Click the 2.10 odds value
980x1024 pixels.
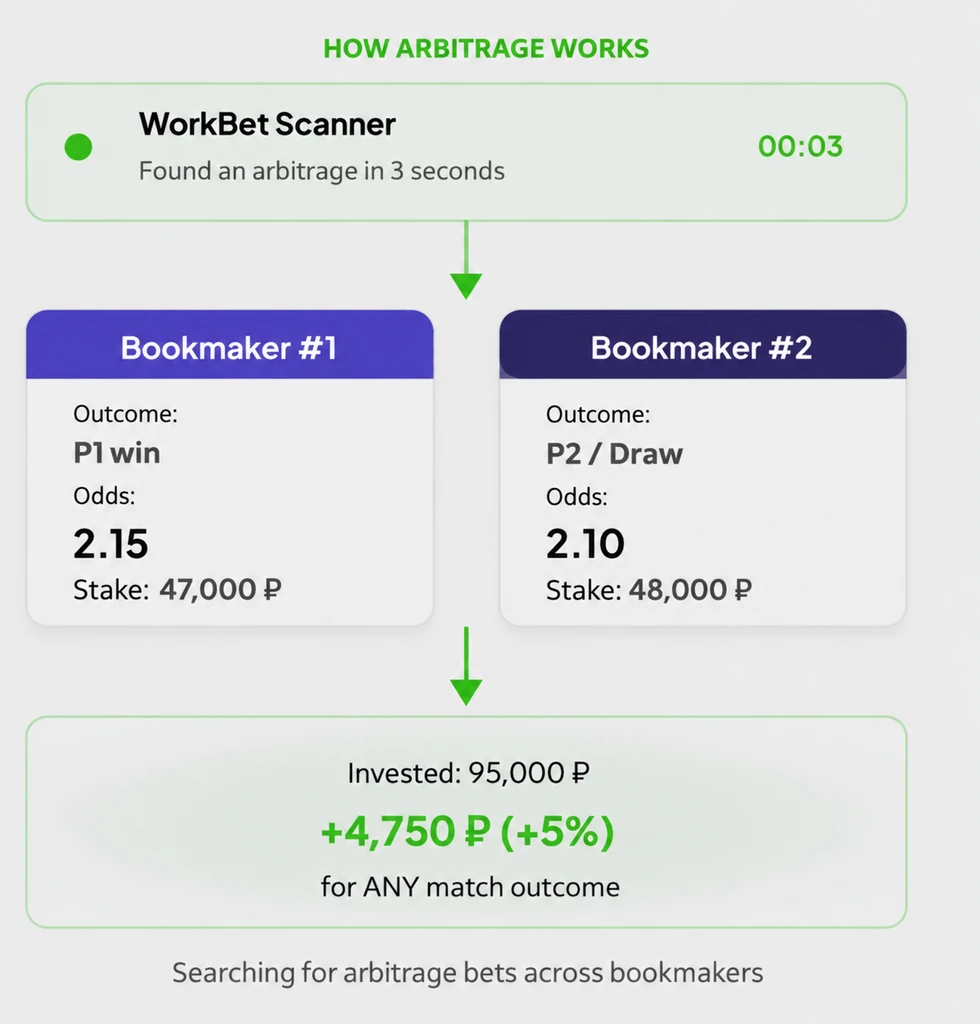pyautogui.click(x=586, y=544)
